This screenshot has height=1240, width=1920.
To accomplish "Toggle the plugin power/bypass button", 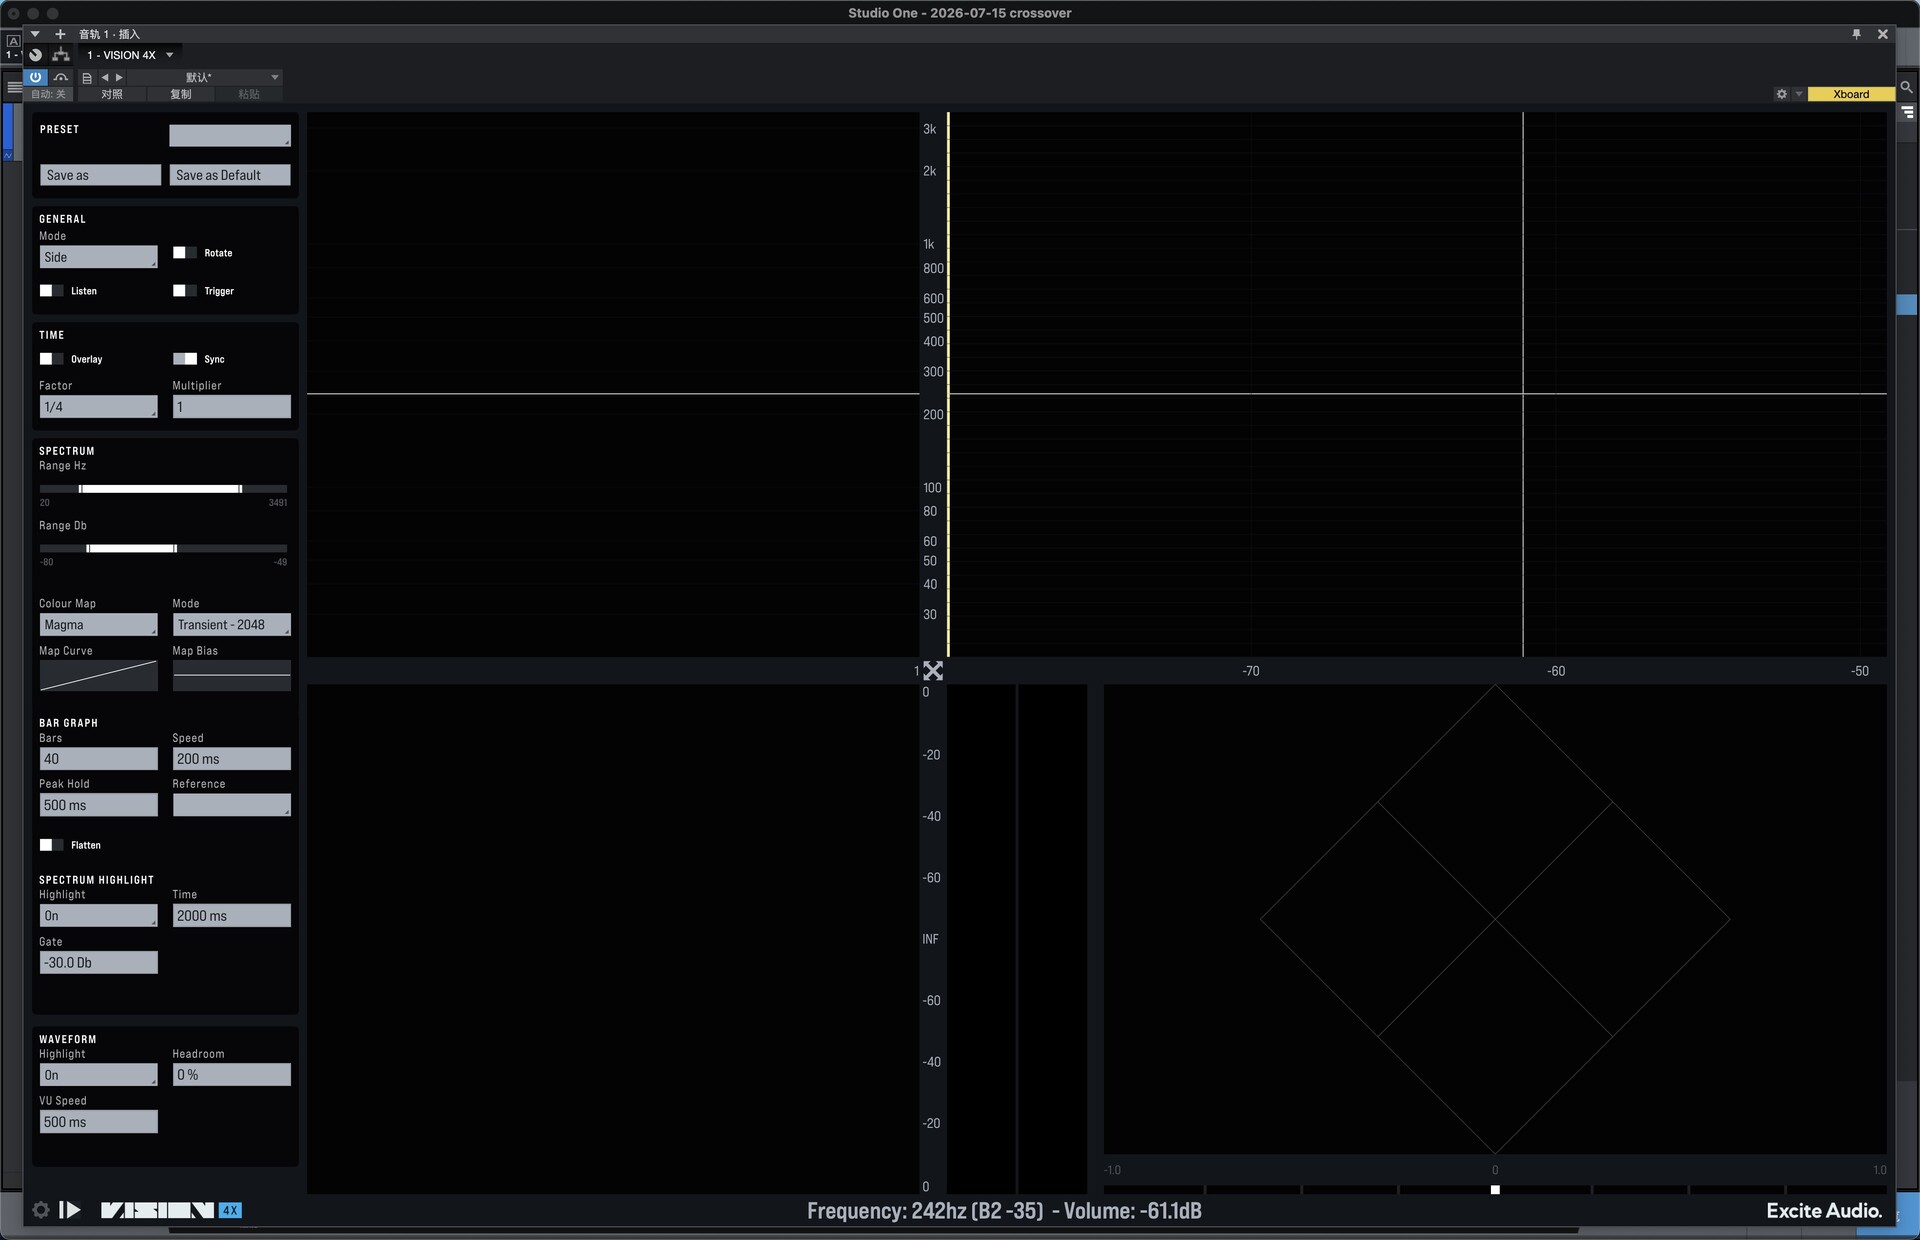I will [36, 77].
